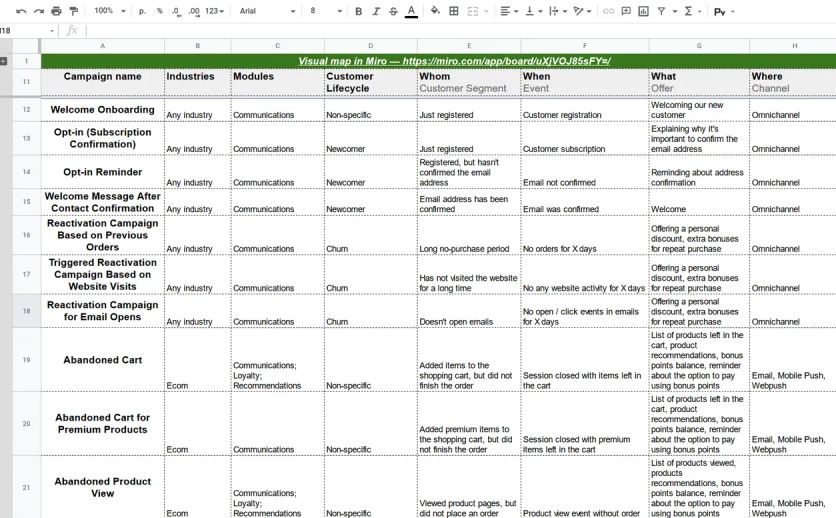Activate the paint format tool
The height and width of the screenshot is (518, 836).
click(74, 11)
